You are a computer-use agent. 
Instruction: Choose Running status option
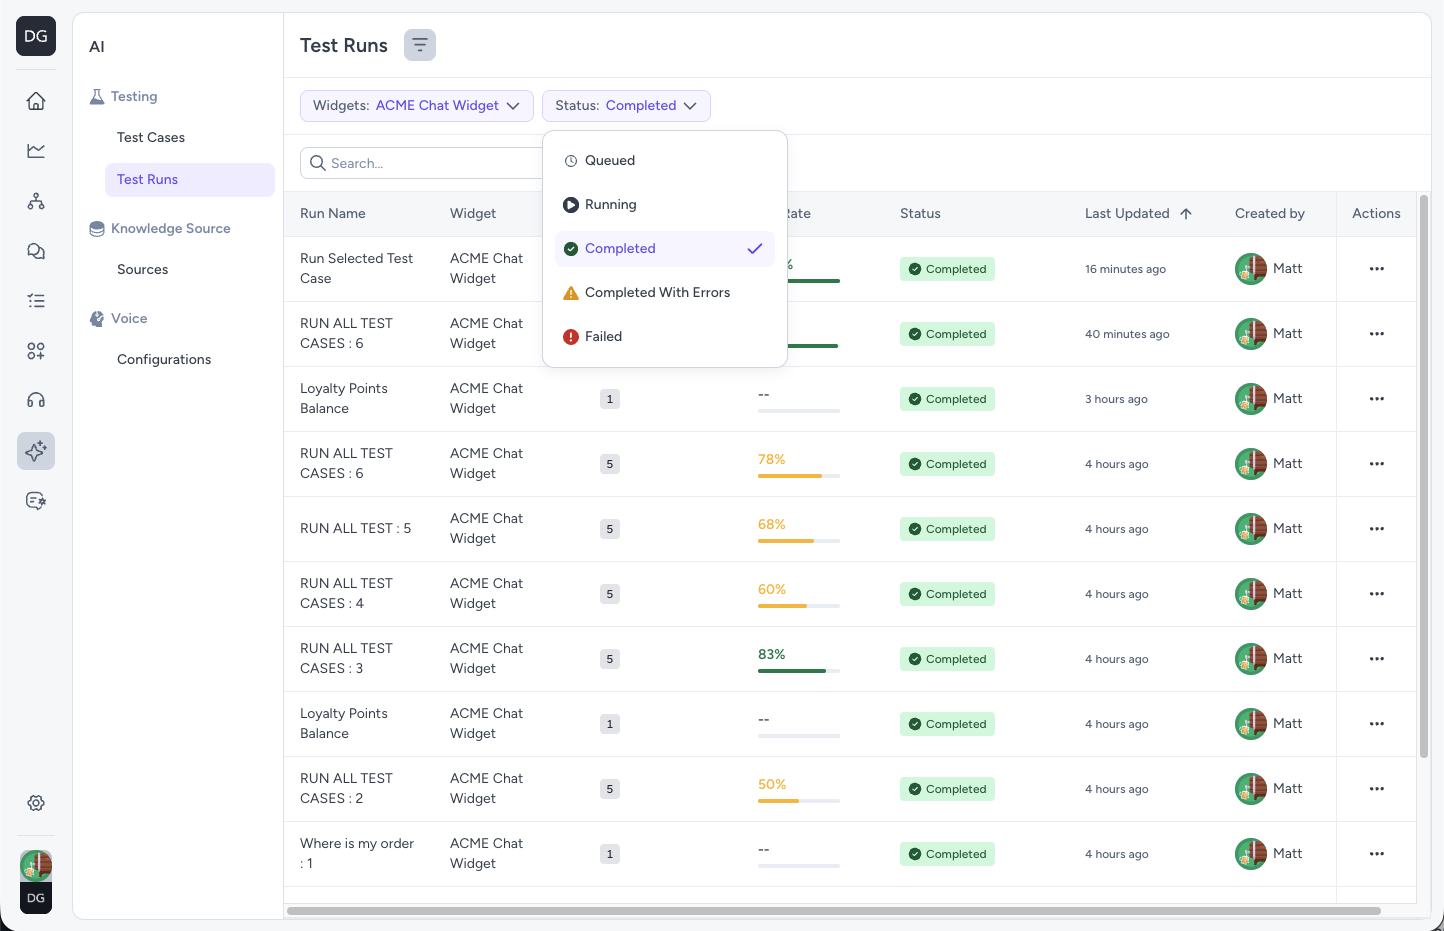click(x=665, y=205)
